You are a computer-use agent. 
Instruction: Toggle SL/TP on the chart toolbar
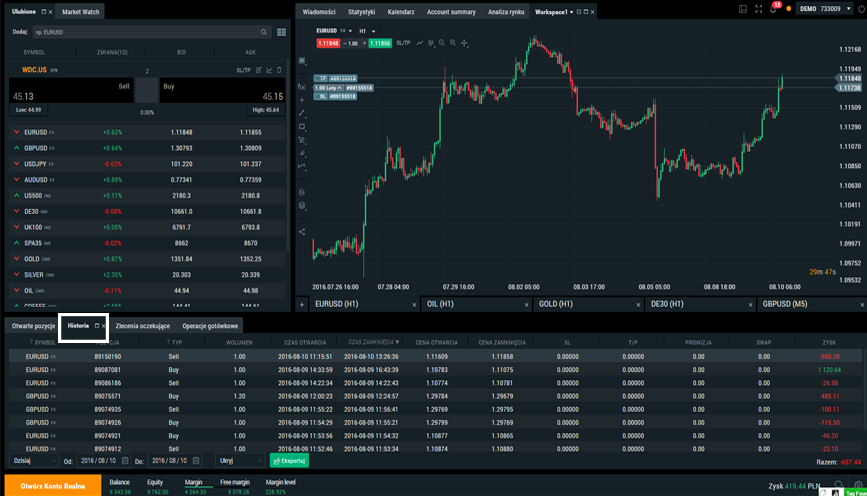[x=403, y=44]
